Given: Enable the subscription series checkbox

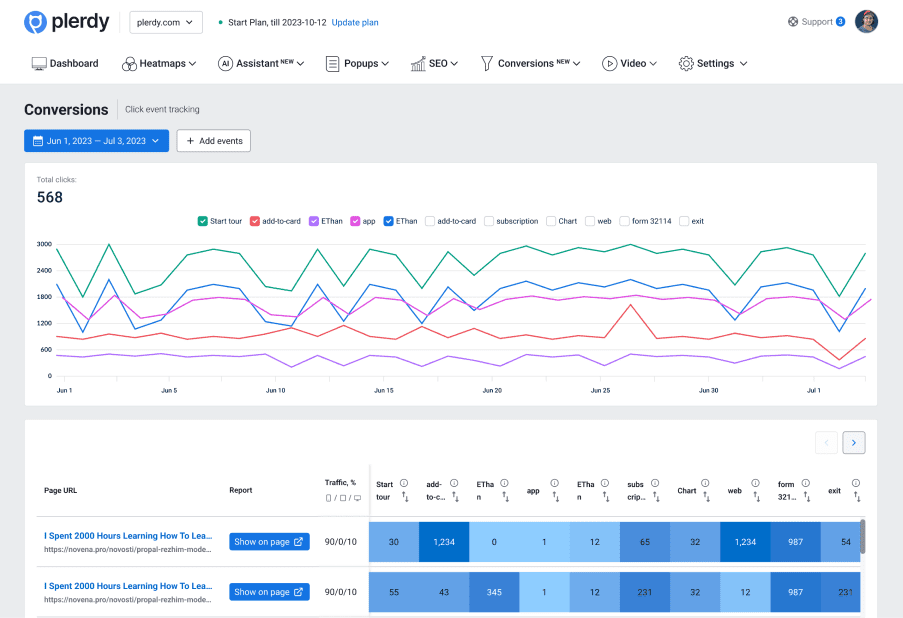Looking at the screenshot, I should 489,221.
